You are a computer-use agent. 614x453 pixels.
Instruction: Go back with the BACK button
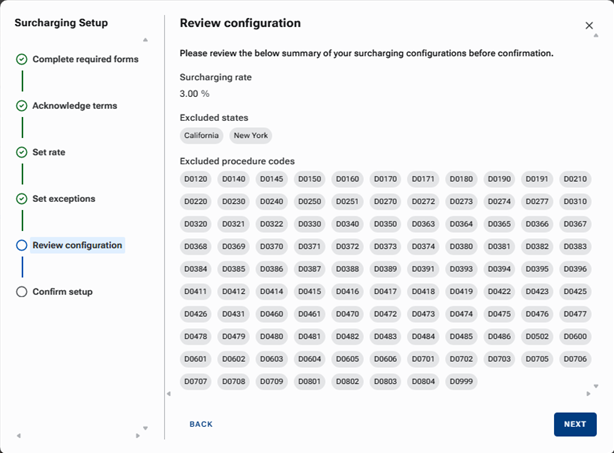[x=201, y=424]
